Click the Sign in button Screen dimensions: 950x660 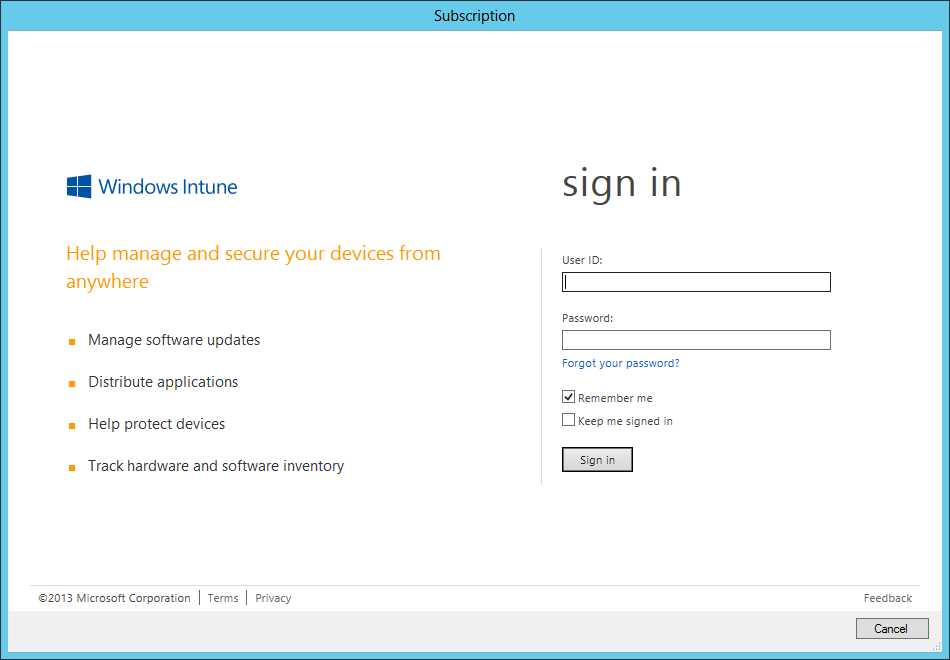(x=597, y=459)
